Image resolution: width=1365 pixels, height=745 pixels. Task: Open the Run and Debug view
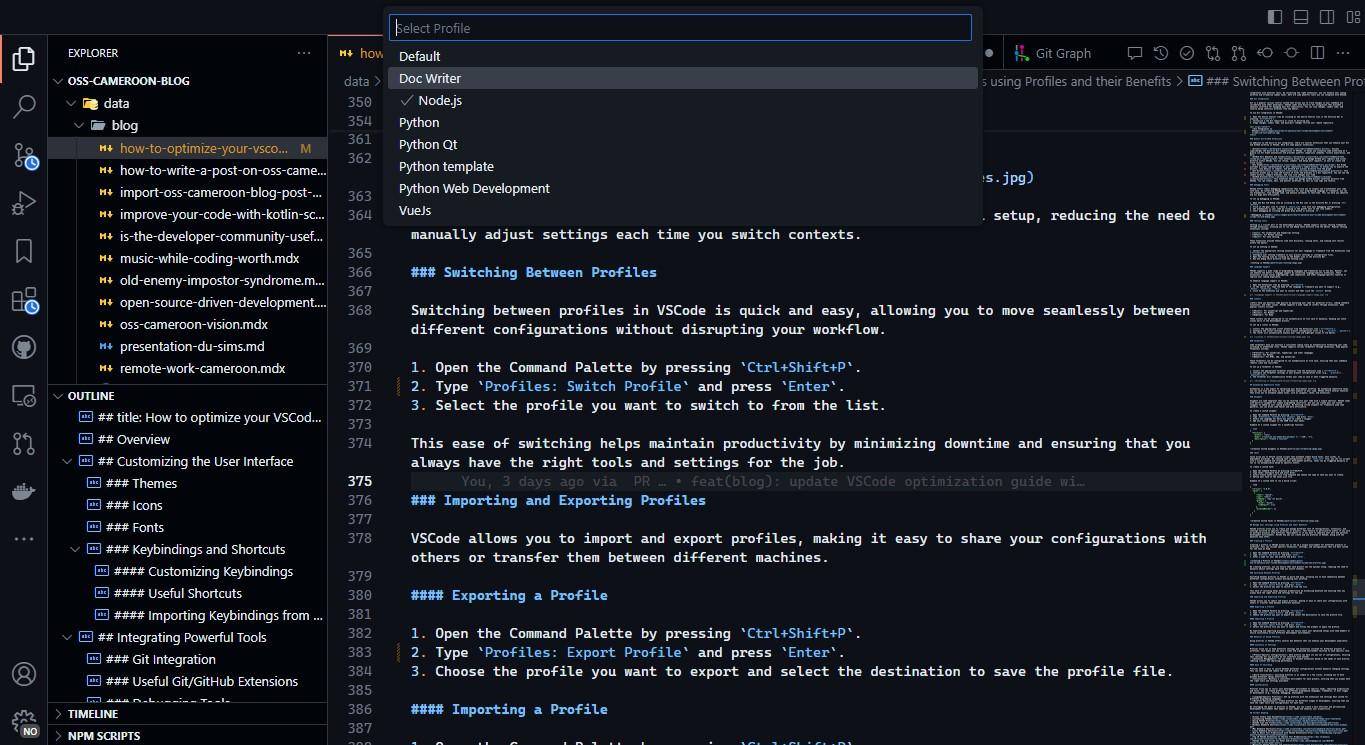coord(24,203)
